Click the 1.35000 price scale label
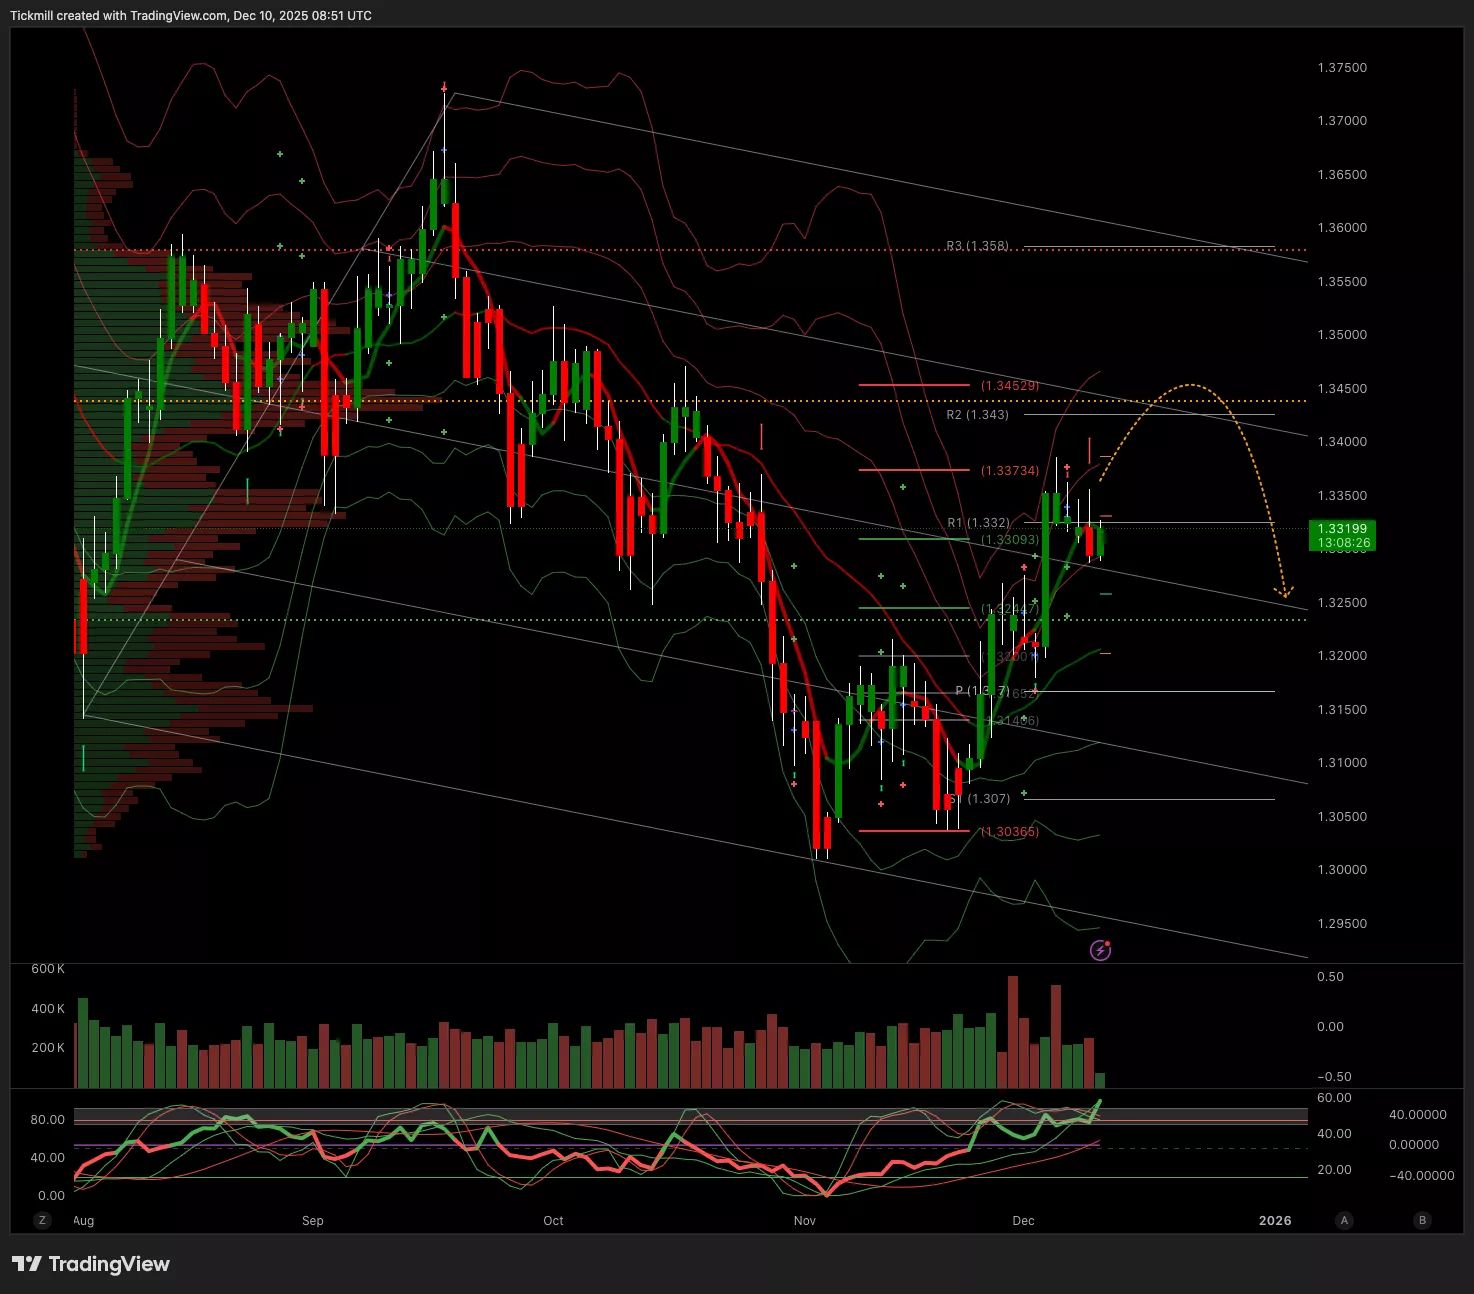 [1342, 335]
